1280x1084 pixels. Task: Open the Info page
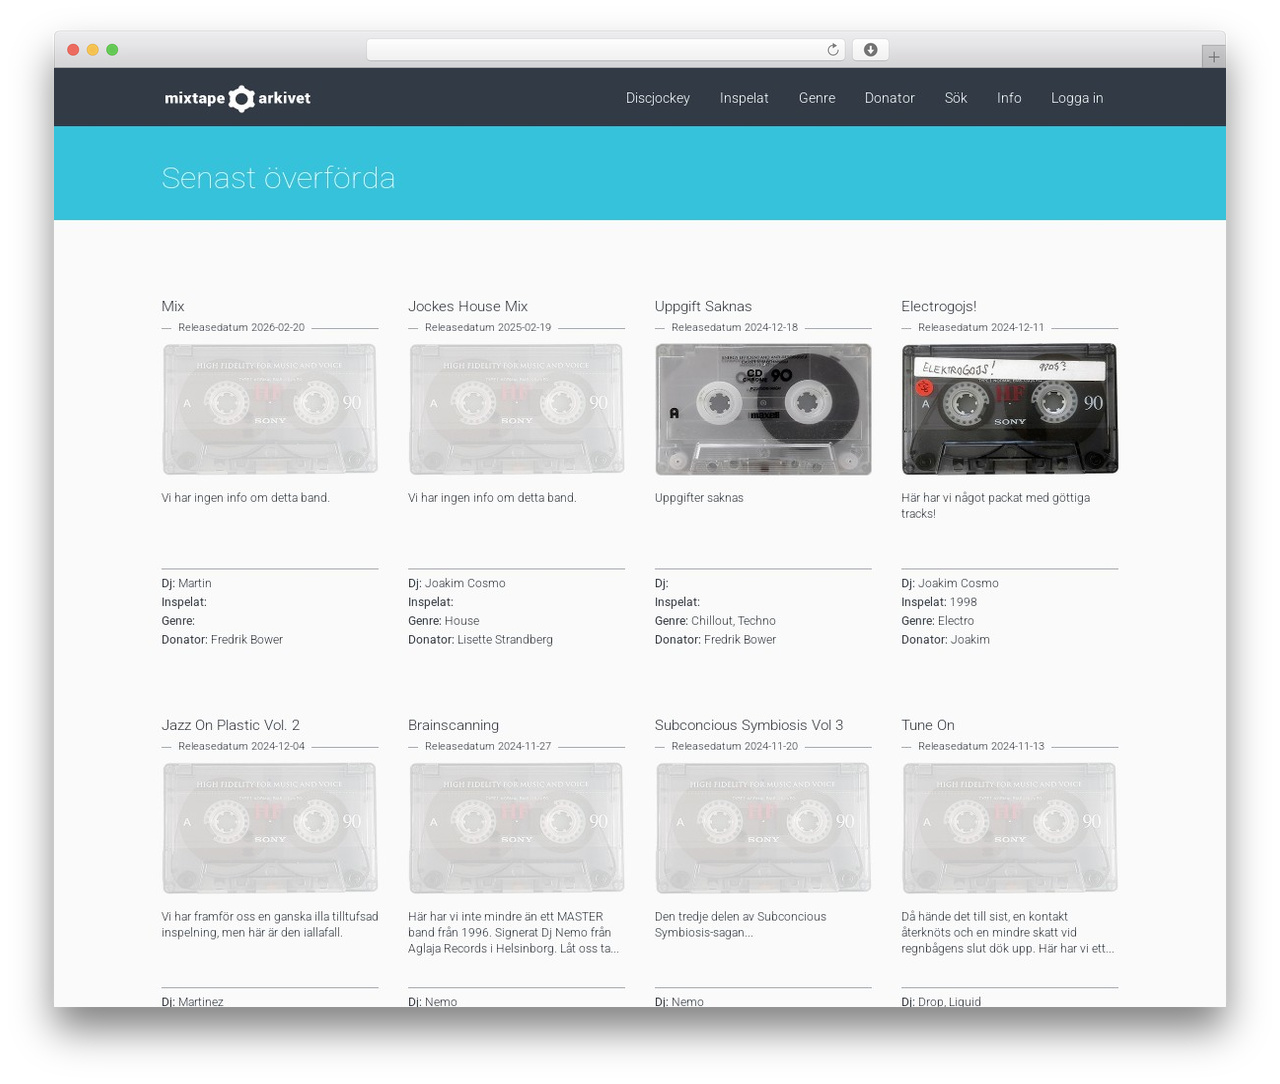point(1009,98)
